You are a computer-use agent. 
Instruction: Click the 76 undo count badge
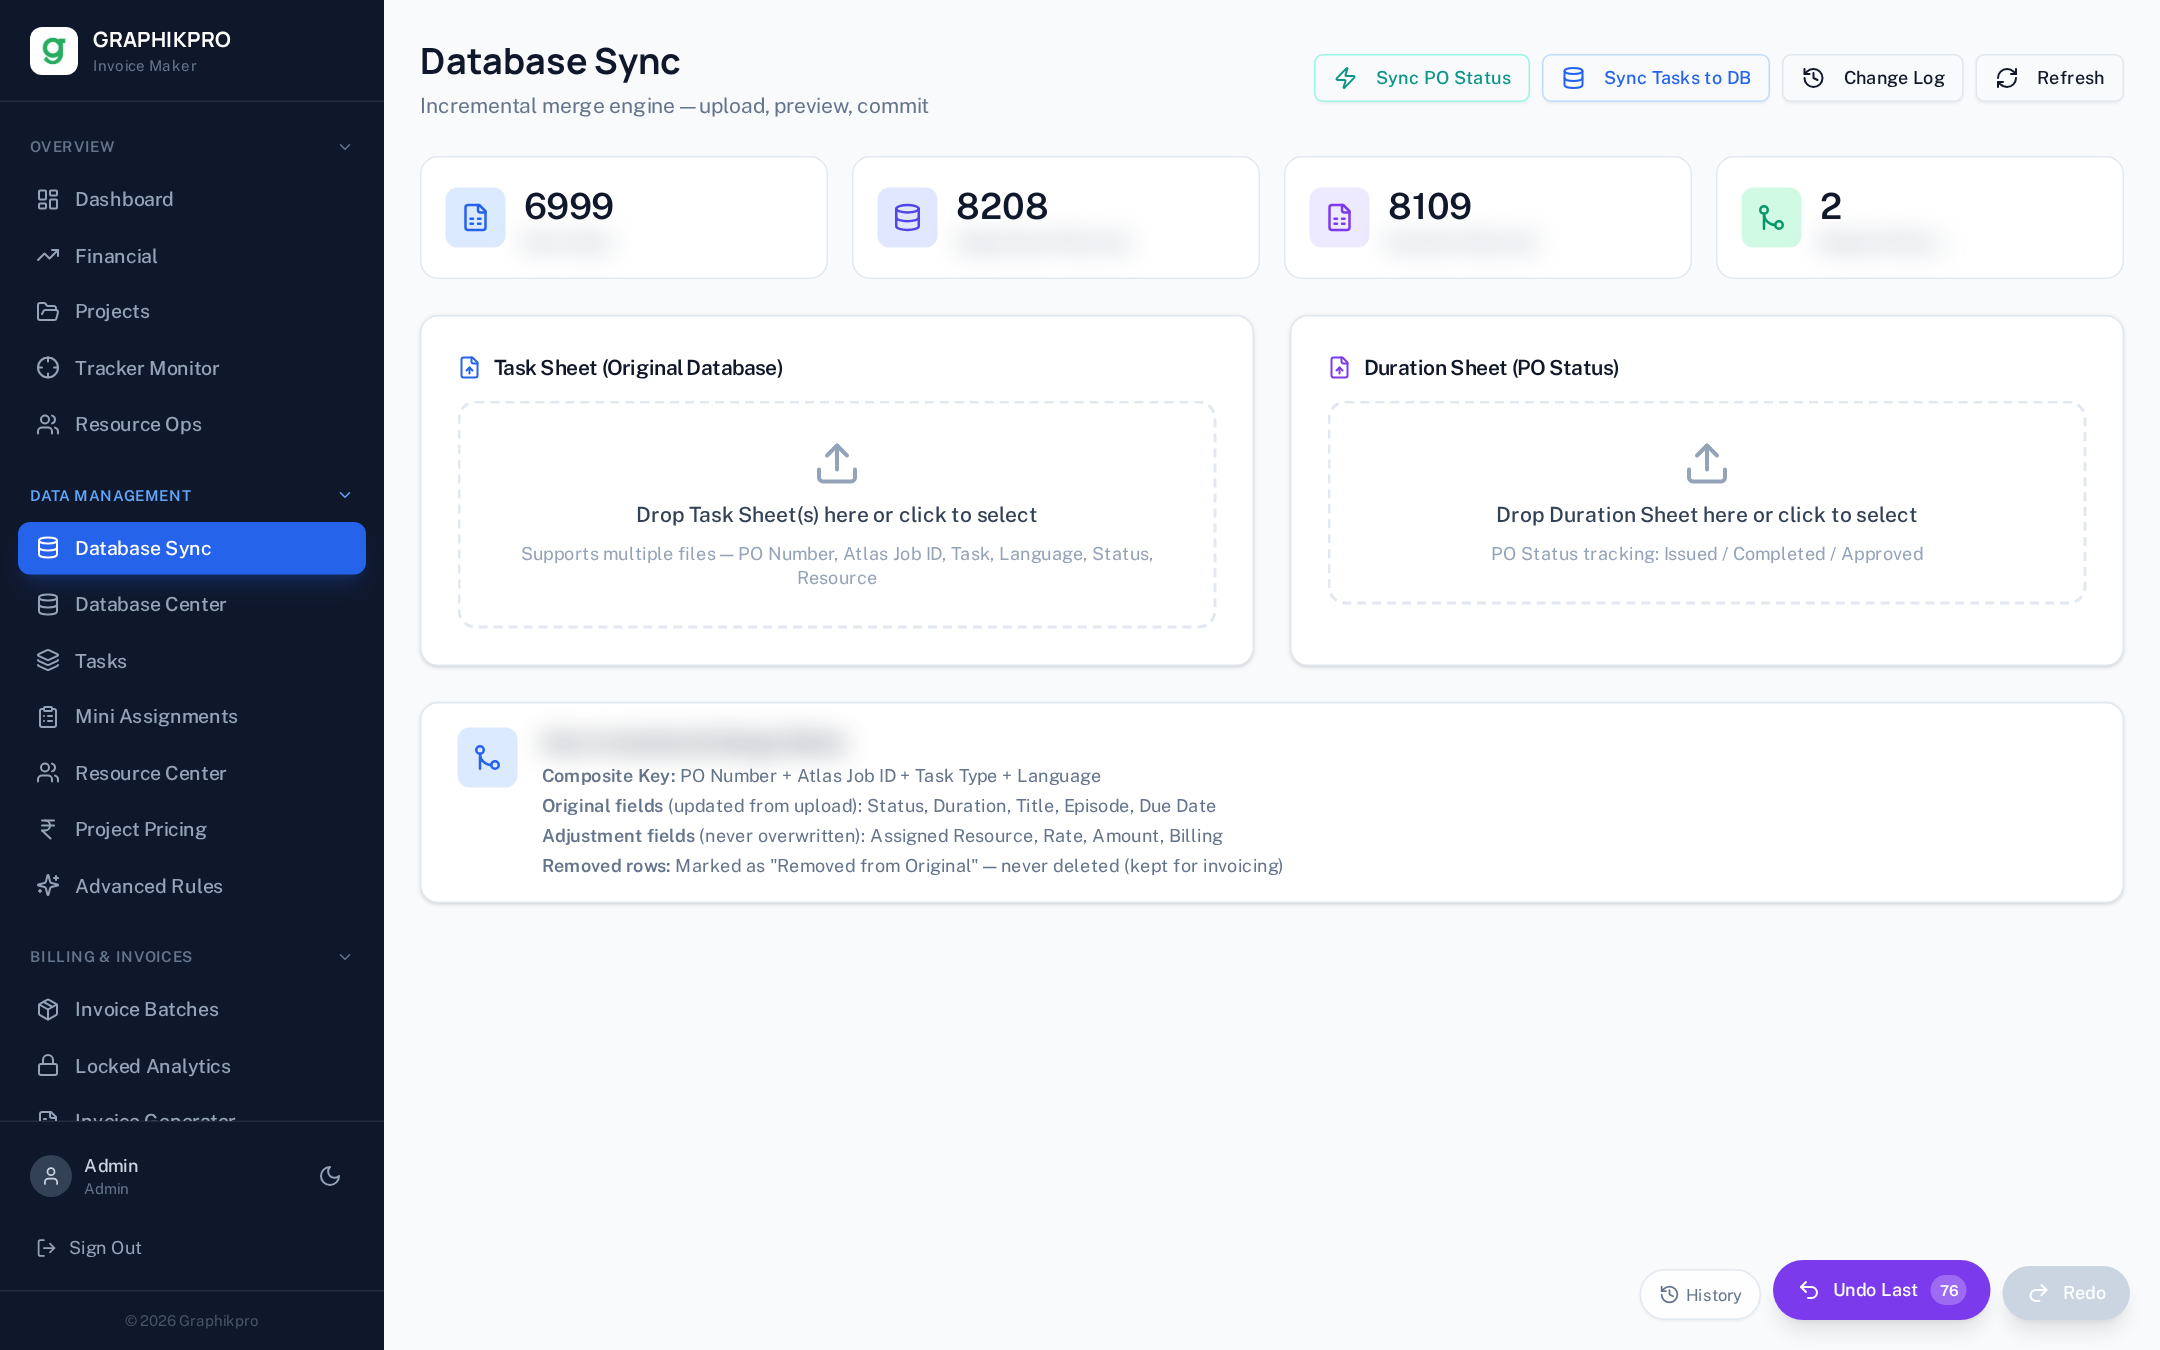pyautogui.click(x=1948, y=1290)
